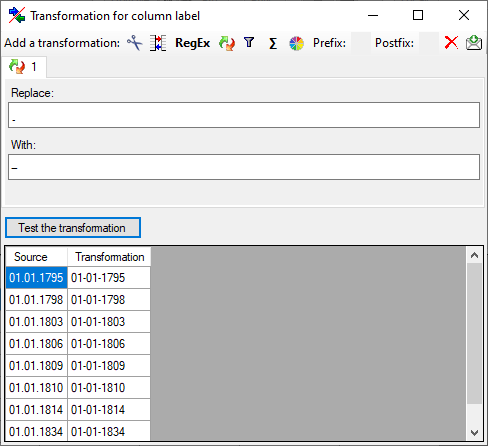Add a calculation transformation sigma icon
The width and height of the screenshot is (488, 446).
coord(273,43)
